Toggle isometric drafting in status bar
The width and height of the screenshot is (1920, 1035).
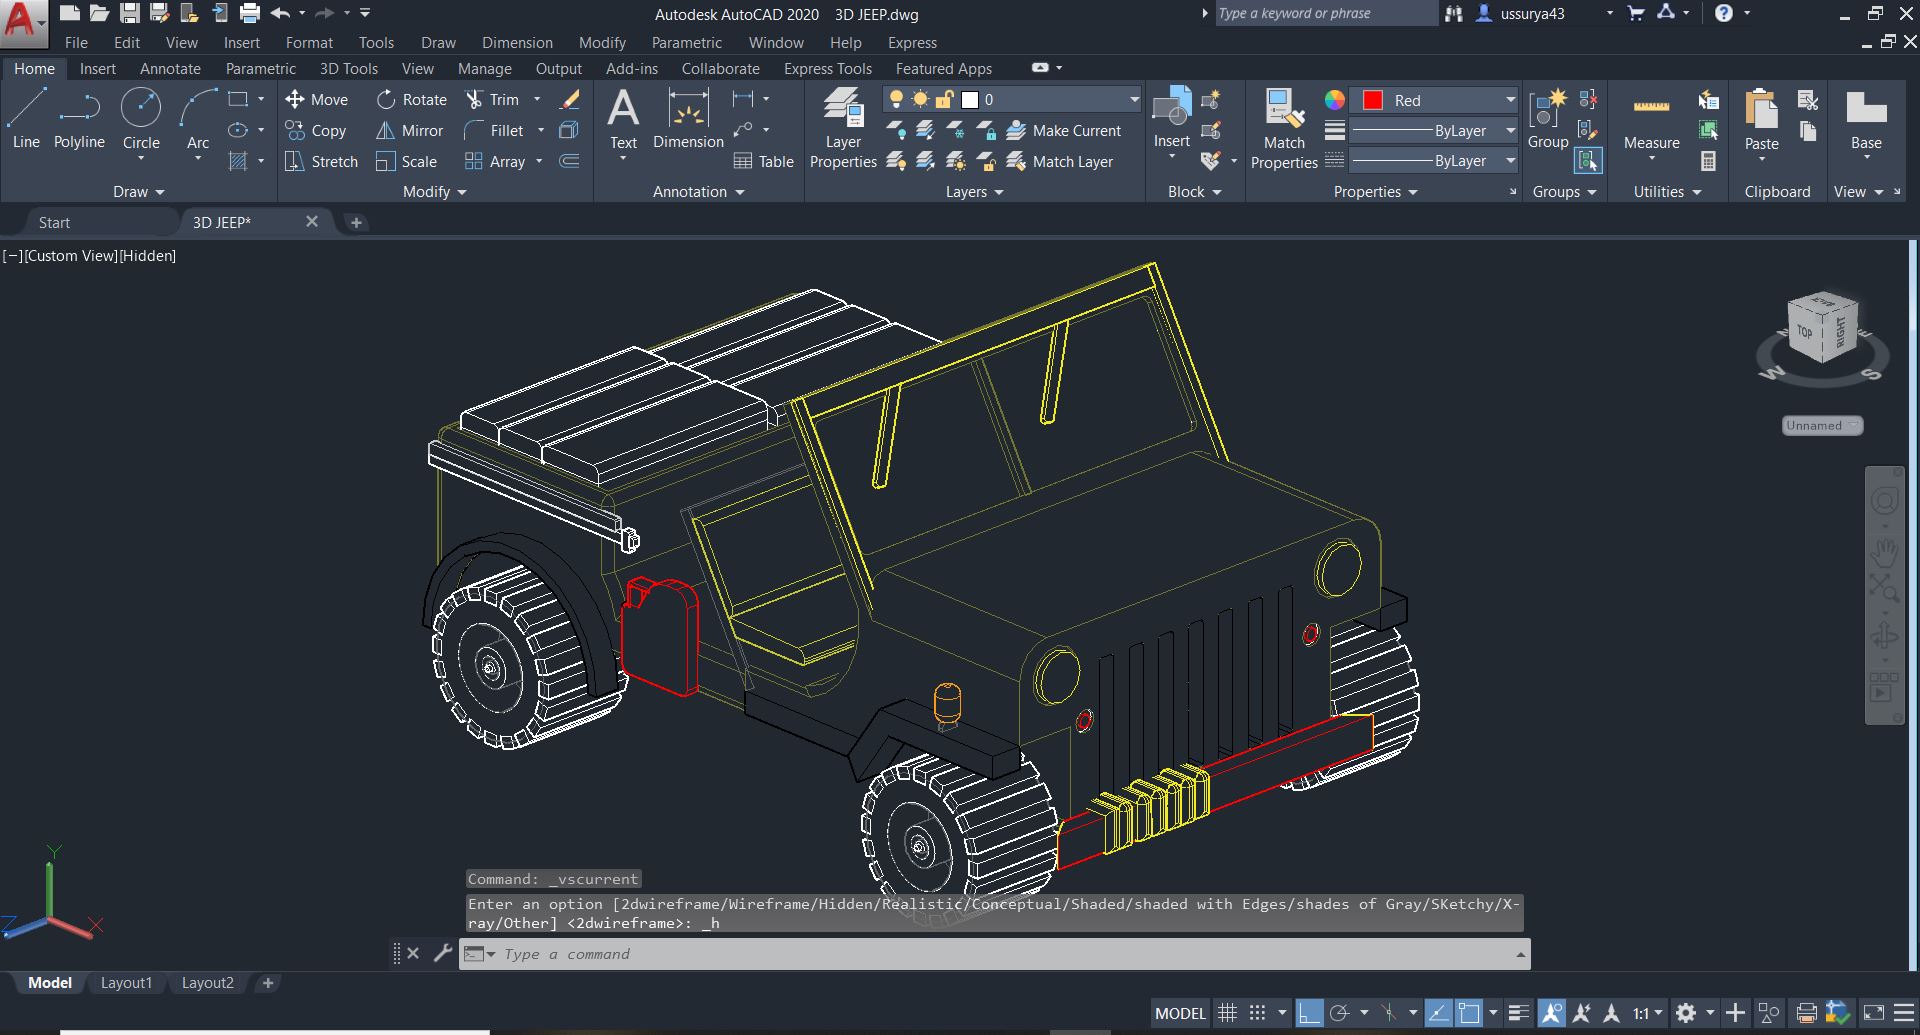point(1389,1013)
